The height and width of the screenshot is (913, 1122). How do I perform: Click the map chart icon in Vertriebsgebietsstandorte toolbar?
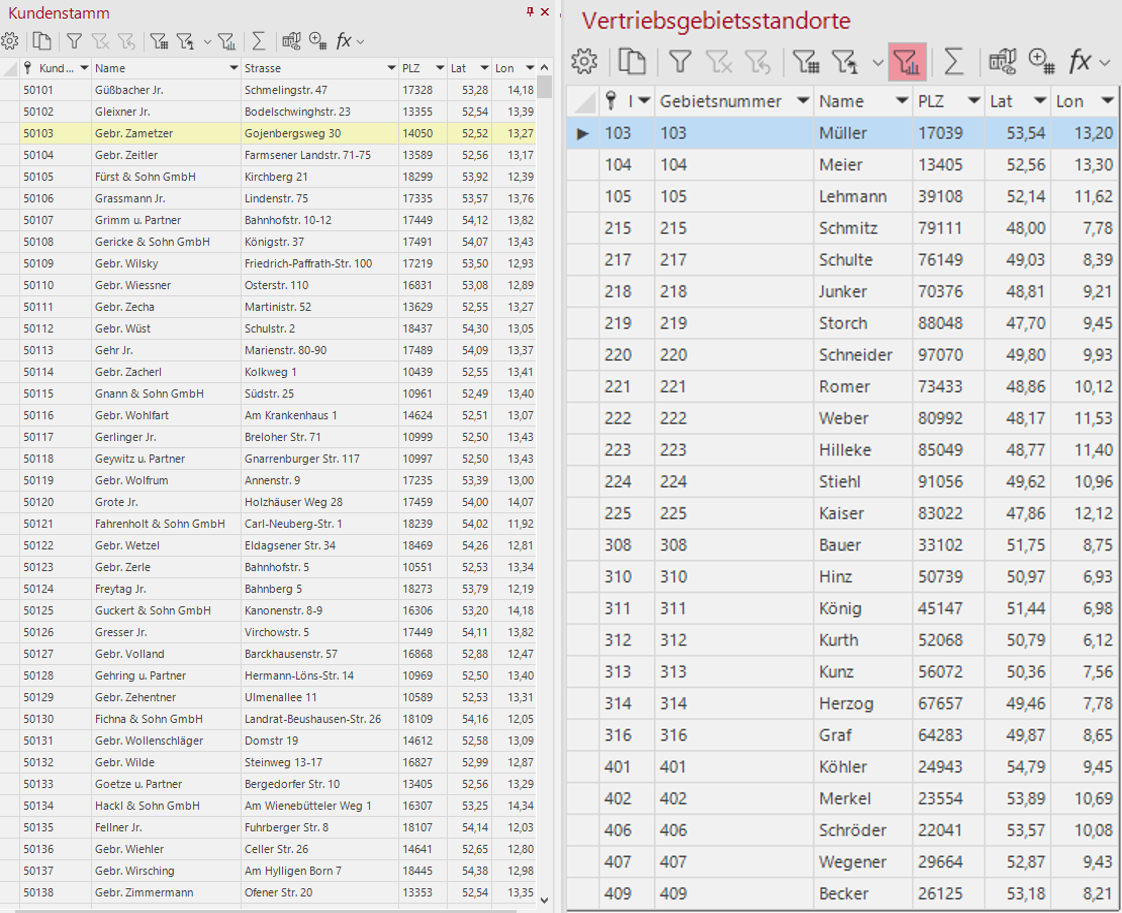(x=1002, y=62)
